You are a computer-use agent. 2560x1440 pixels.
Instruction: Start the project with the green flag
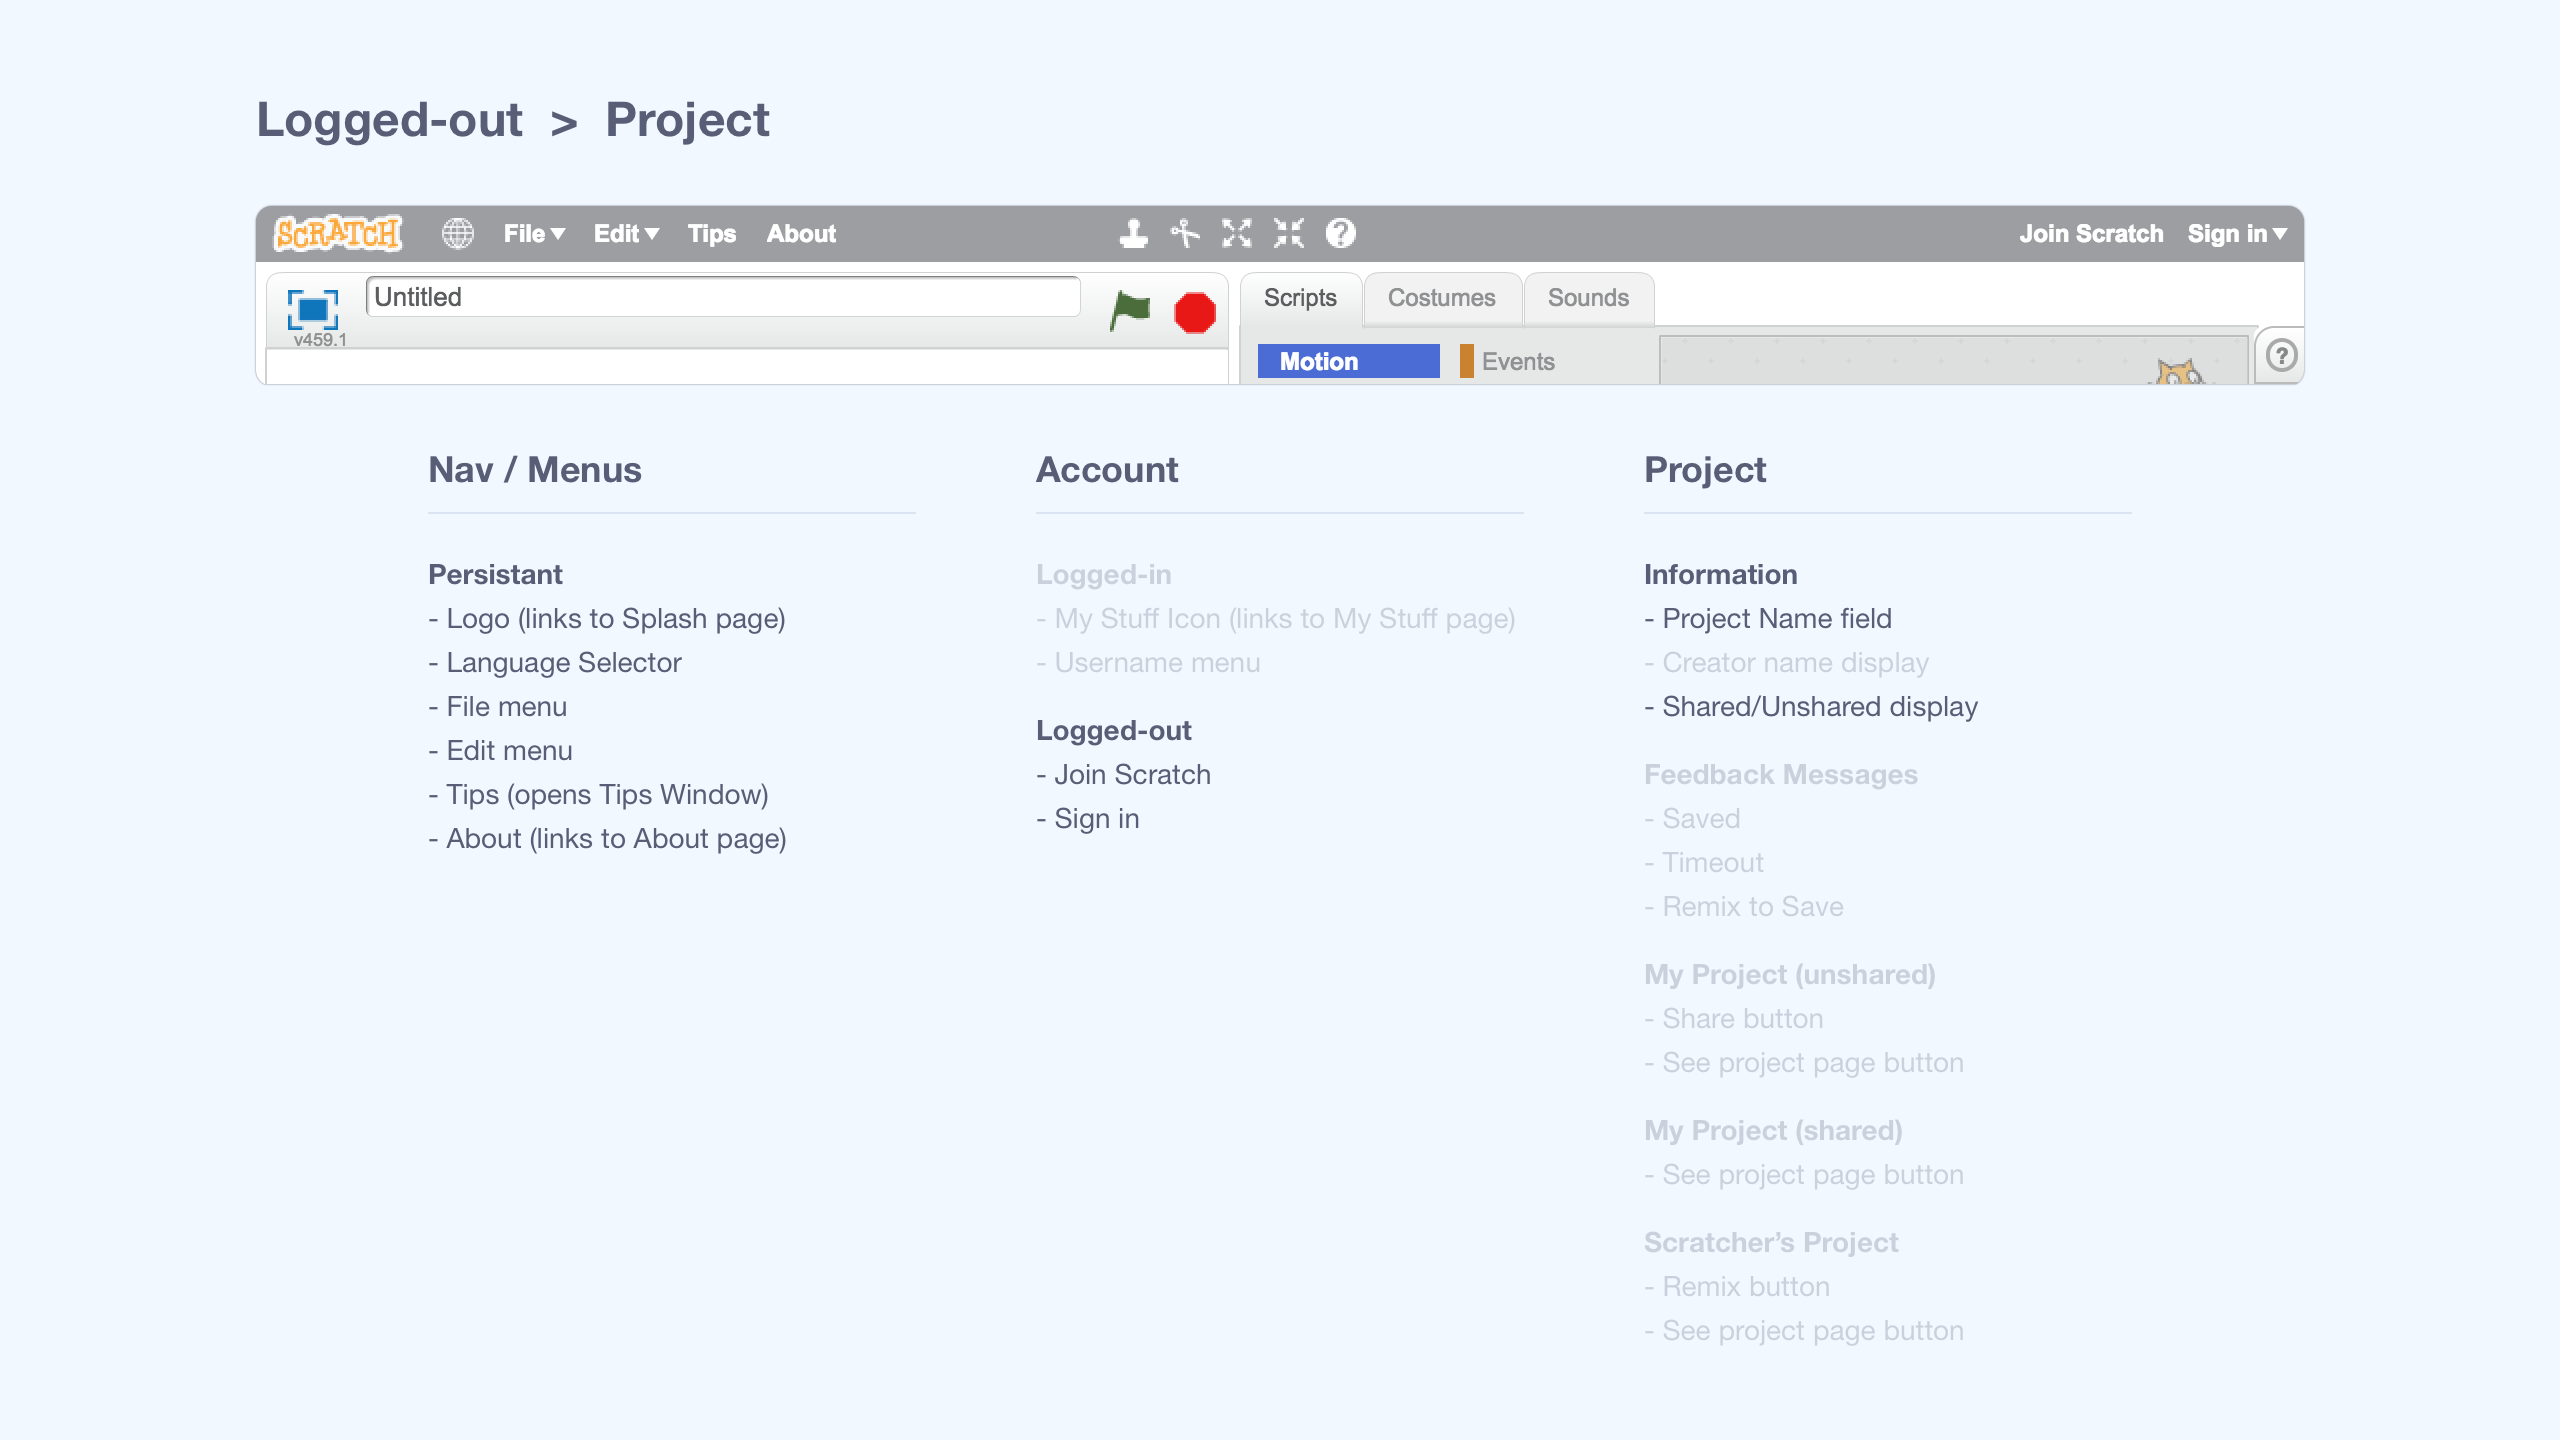(x=1130, y=311)
